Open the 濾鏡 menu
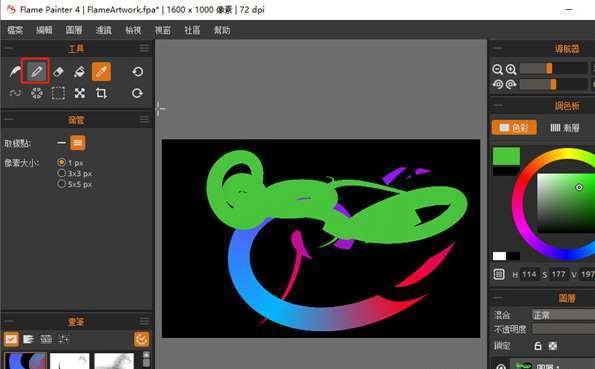Screen dimensions: 595x369 tap(104, 30)
